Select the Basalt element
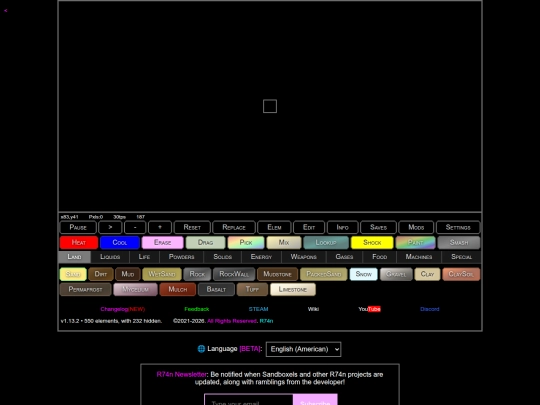Image resolution: width=540 pixels, height=405 pixels. (x=216, y=289)
